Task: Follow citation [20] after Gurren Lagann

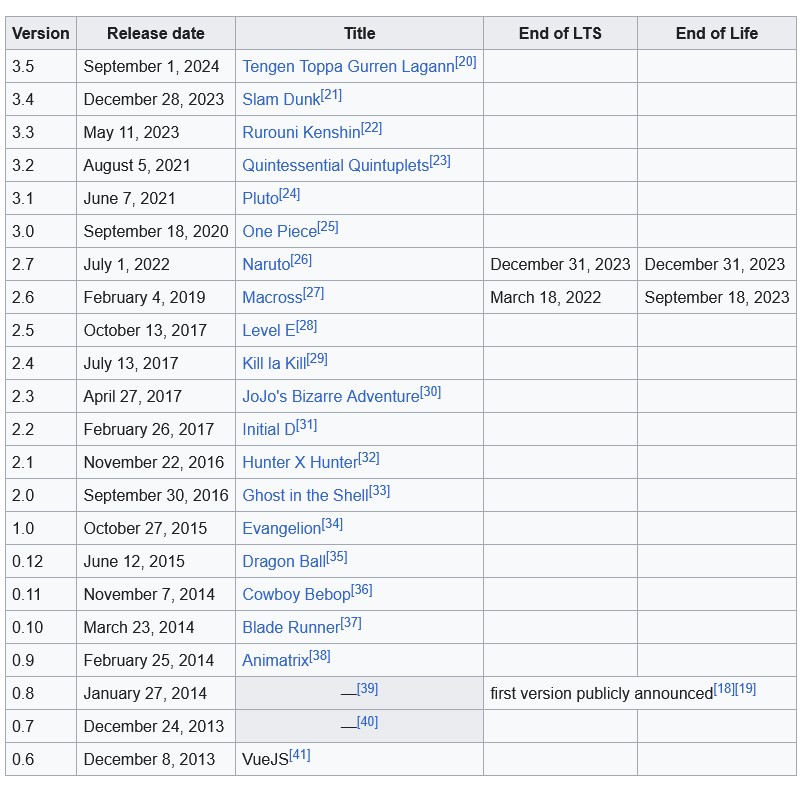Action: [x=465, y=62]
